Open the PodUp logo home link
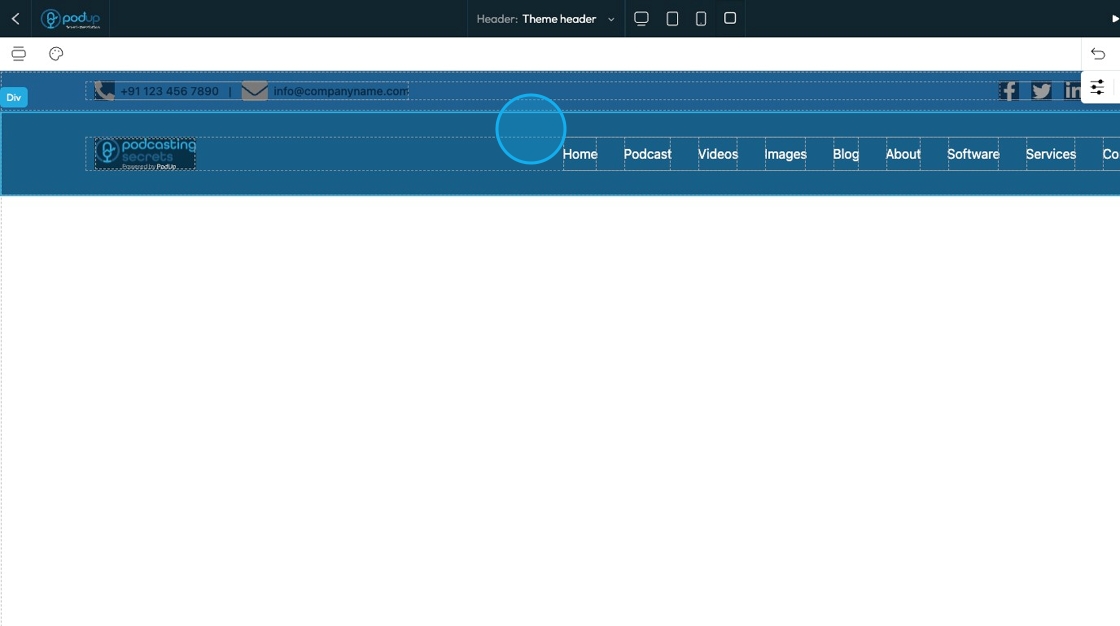 click(70, 19)
